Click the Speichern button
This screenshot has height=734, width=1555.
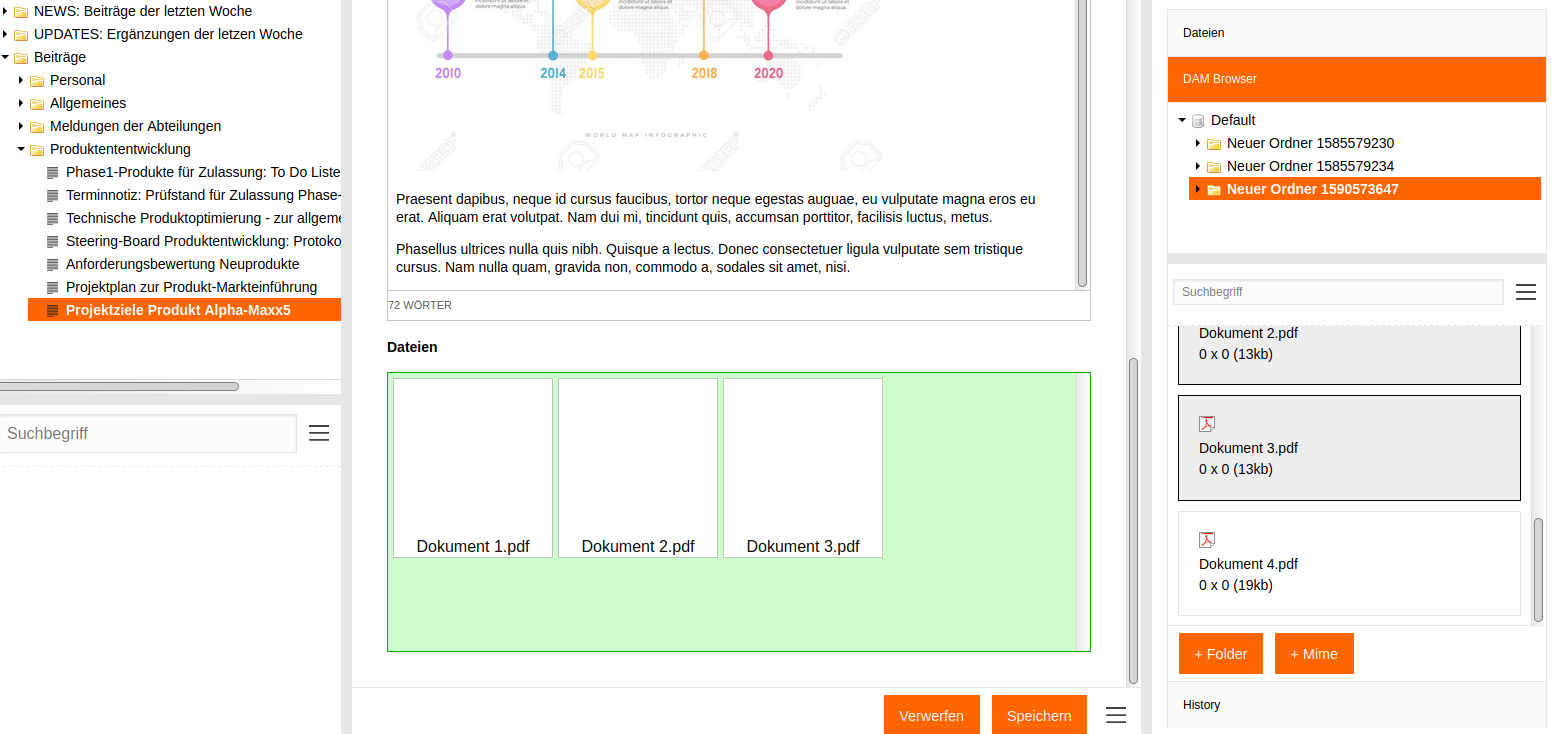pyautogui.click(x=1038, y=715)
